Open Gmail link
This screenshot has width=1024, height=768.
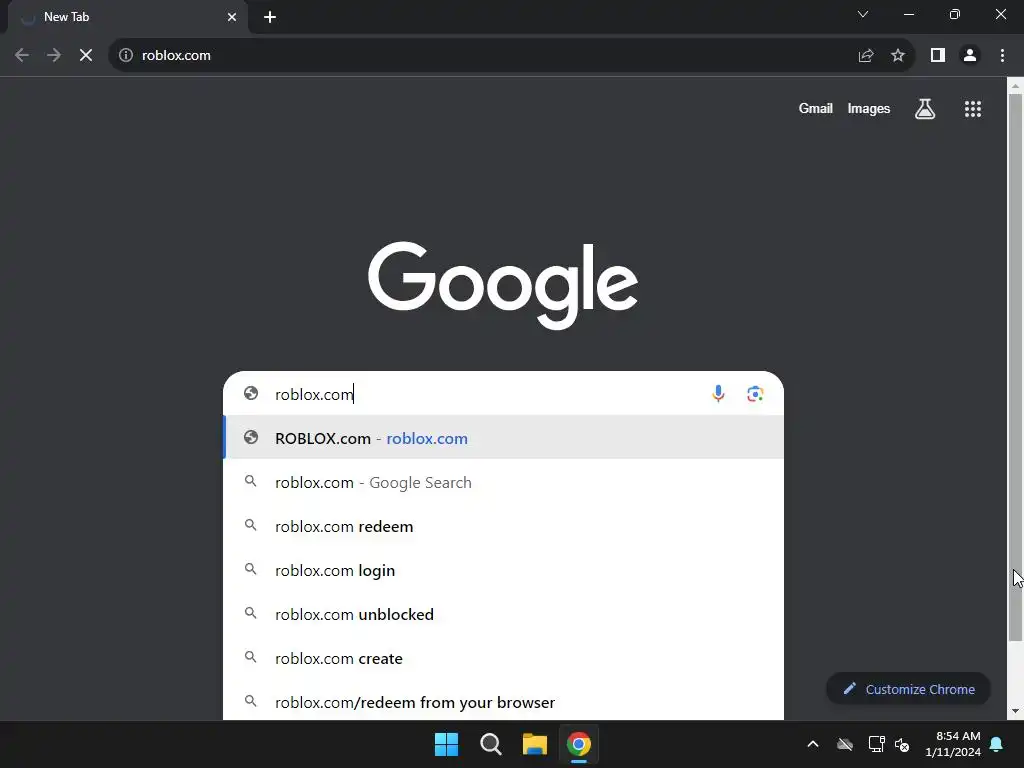click(x=815, y=108)
